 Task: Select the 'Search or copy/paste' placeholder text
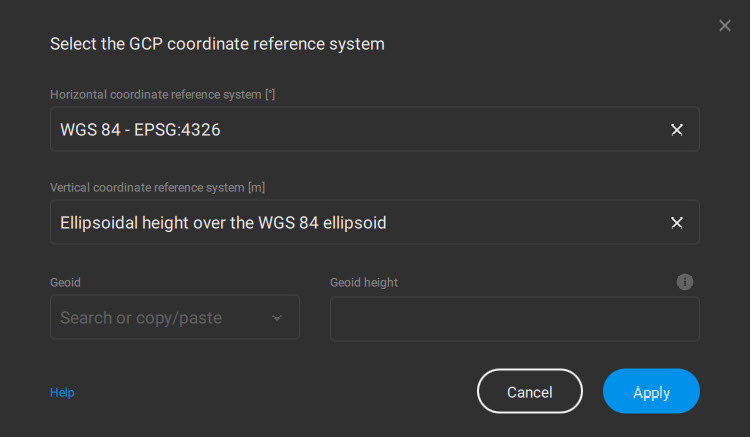[x=141, y=318]
